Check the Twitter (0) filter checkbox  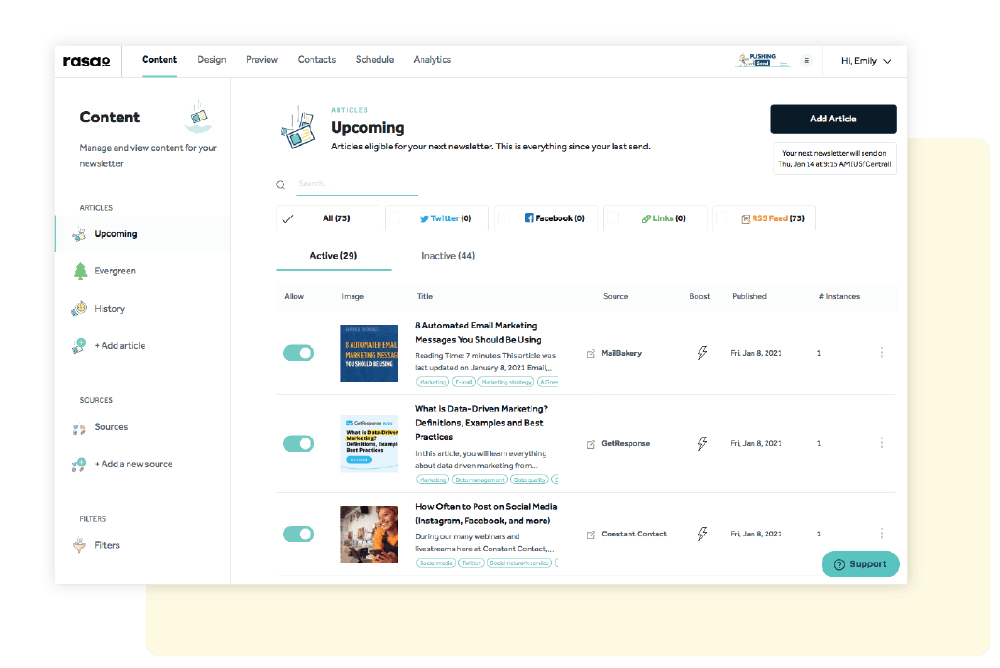pyautogui.click(x=395, y=218)
